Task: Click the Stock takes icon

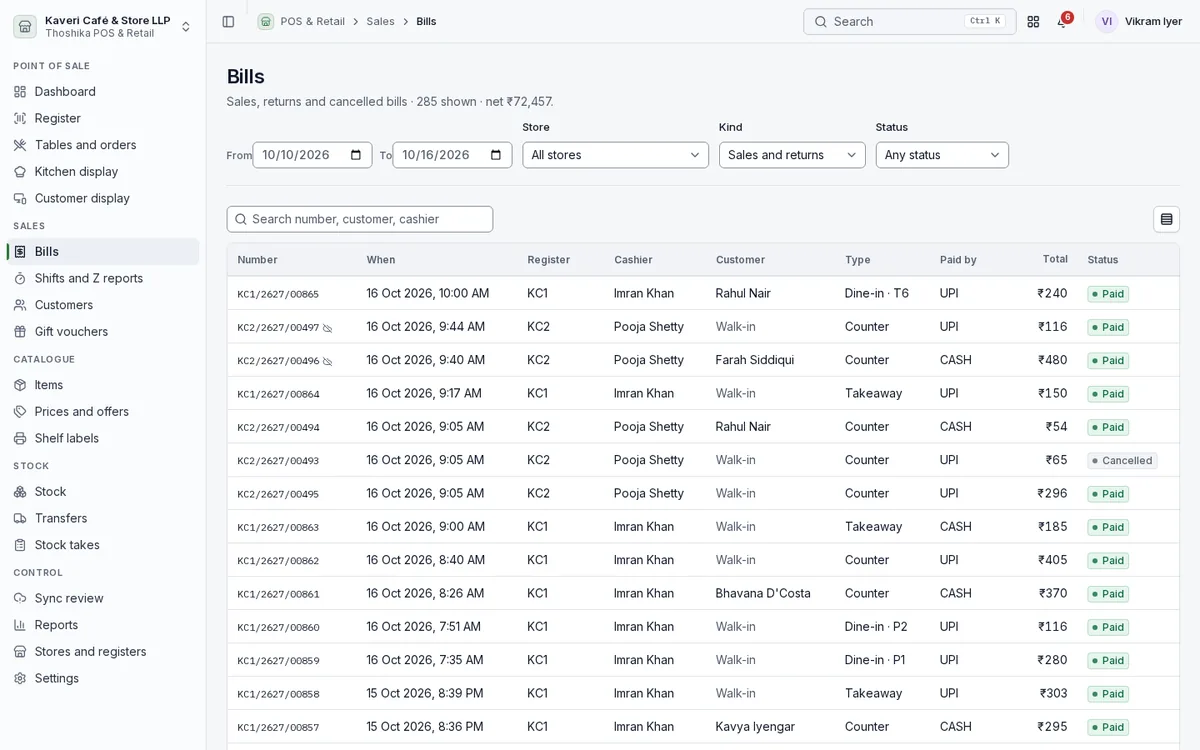Action: pyautogui.click(x=20, y=545)
